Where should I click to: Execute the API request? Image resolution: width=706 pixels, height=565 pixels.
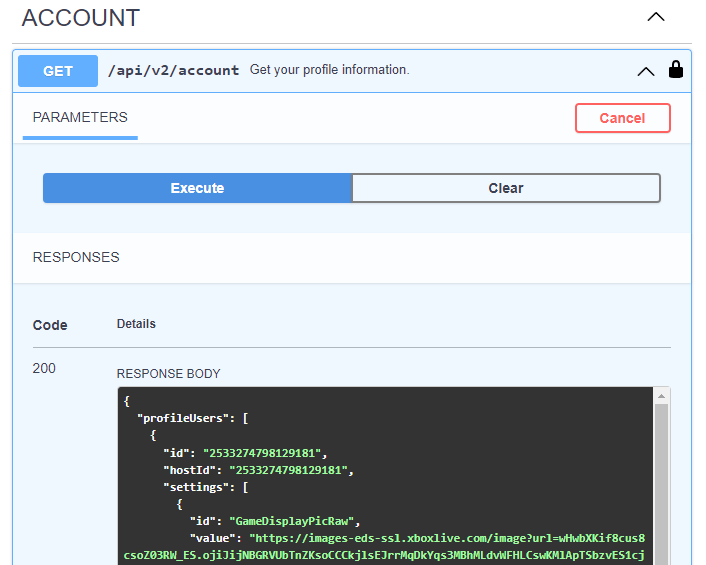pos(197,188)
